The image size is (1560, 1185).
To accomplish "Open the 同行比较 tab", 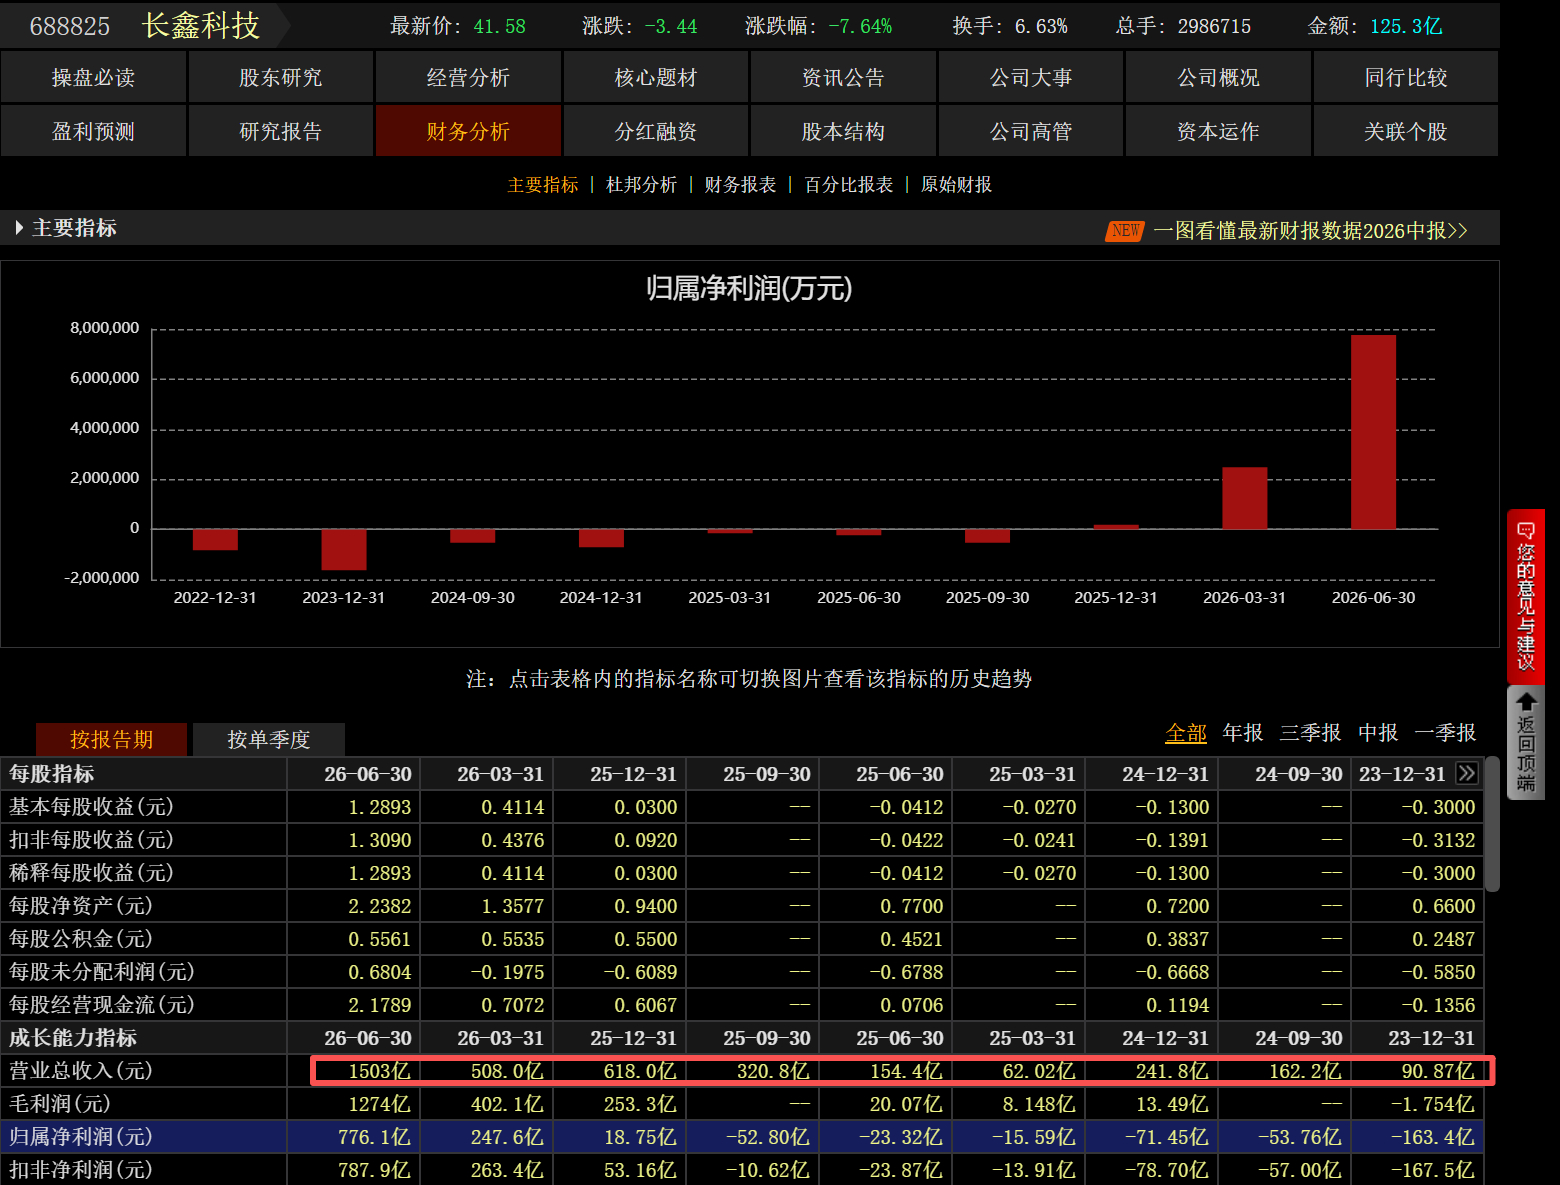I will [x=1406, y=77].
